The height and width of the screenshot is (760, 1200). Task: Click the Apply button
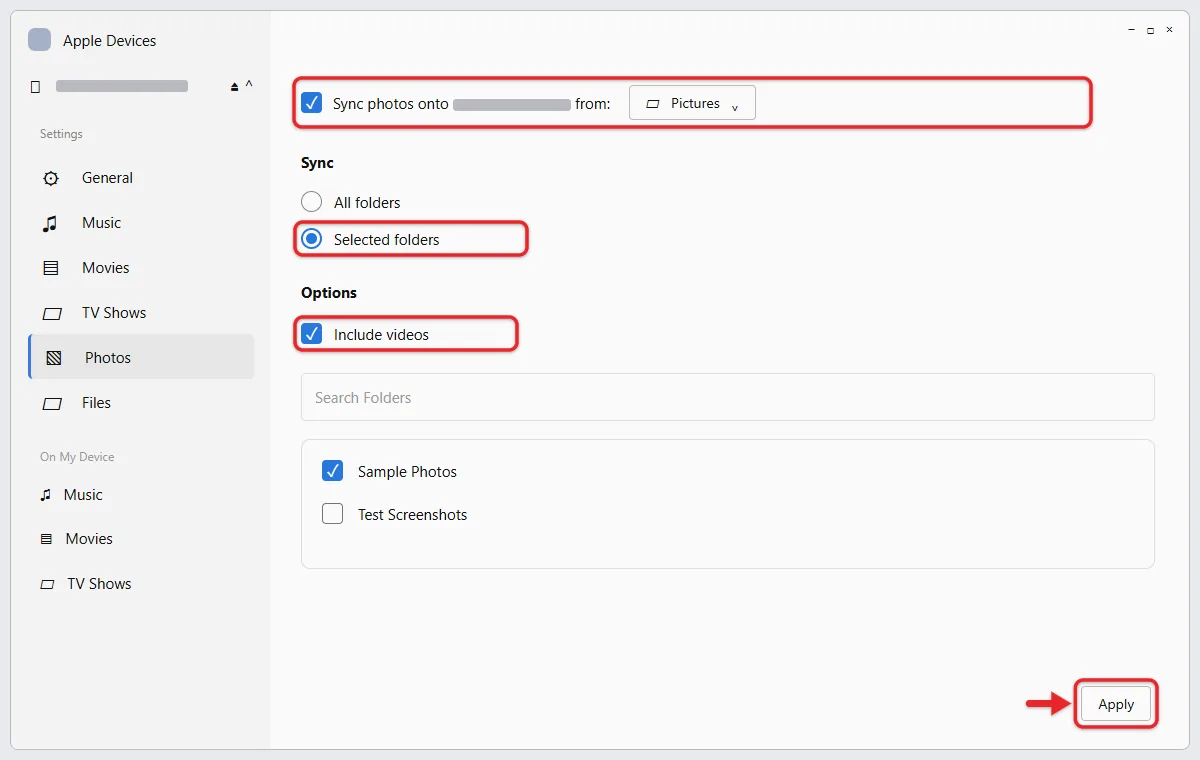pos(1116,704)
